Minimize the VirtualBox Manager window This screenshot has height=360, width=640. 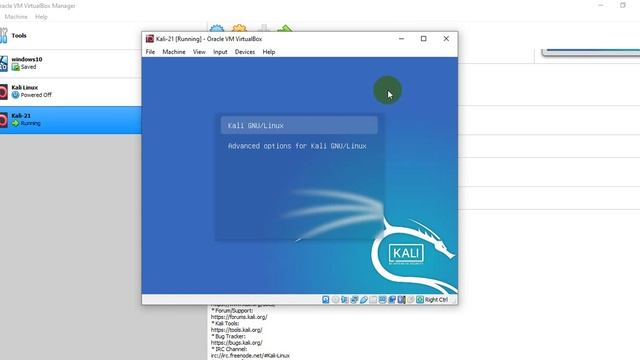600,5
